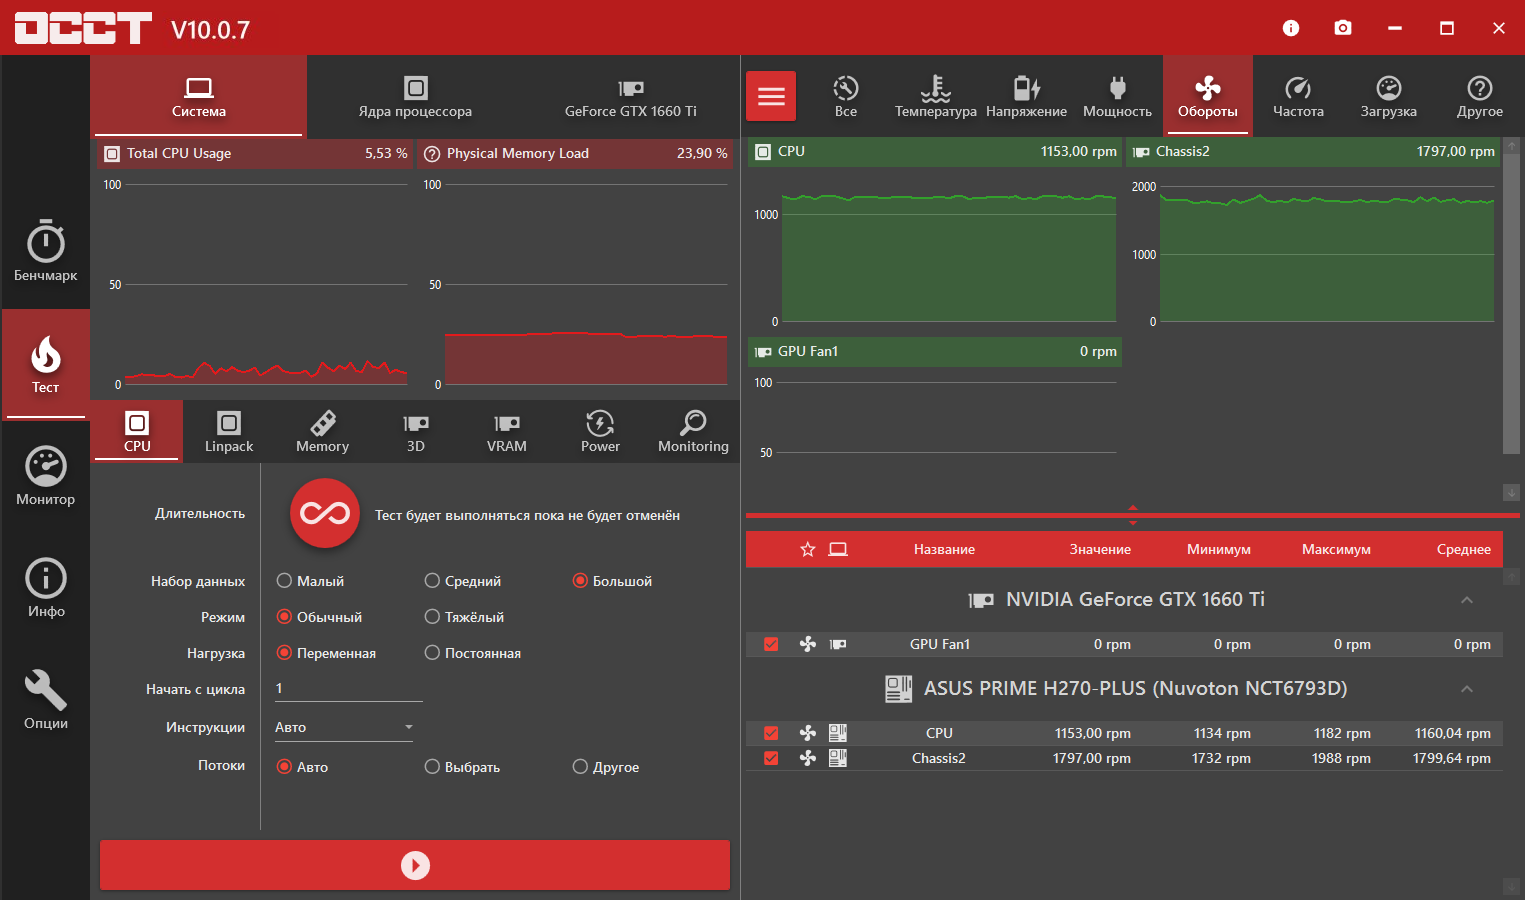Select Обычный mode radio

320,617
